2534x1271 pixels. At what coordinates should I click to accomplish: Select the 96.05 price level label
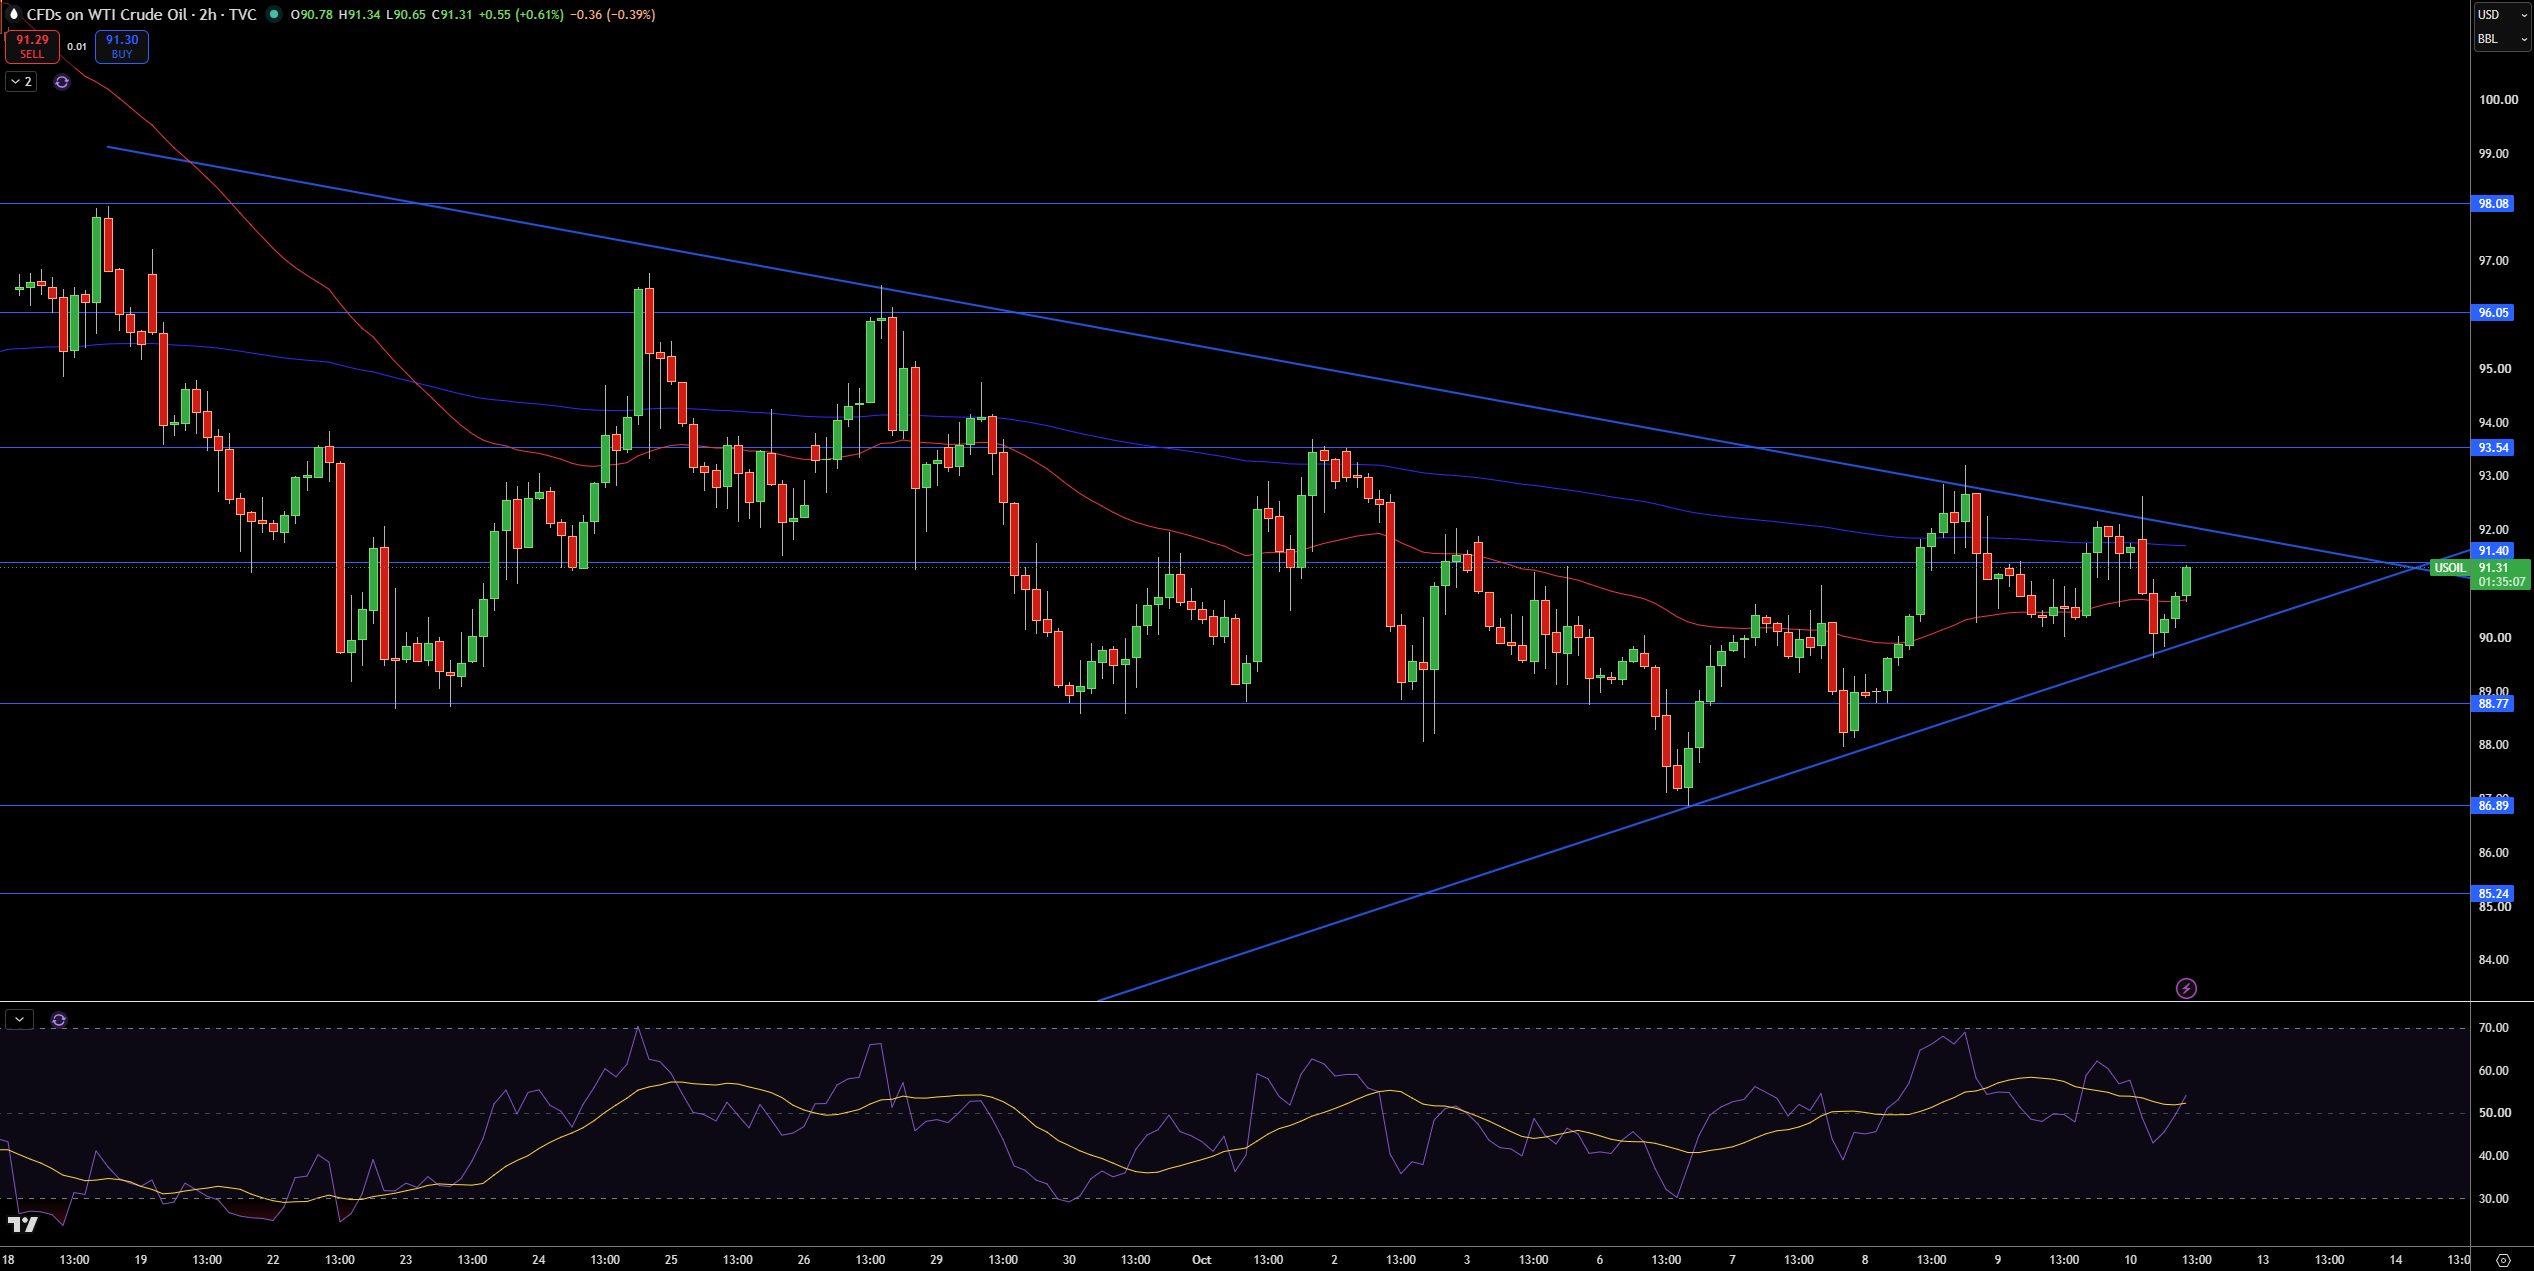(2492, 313)
